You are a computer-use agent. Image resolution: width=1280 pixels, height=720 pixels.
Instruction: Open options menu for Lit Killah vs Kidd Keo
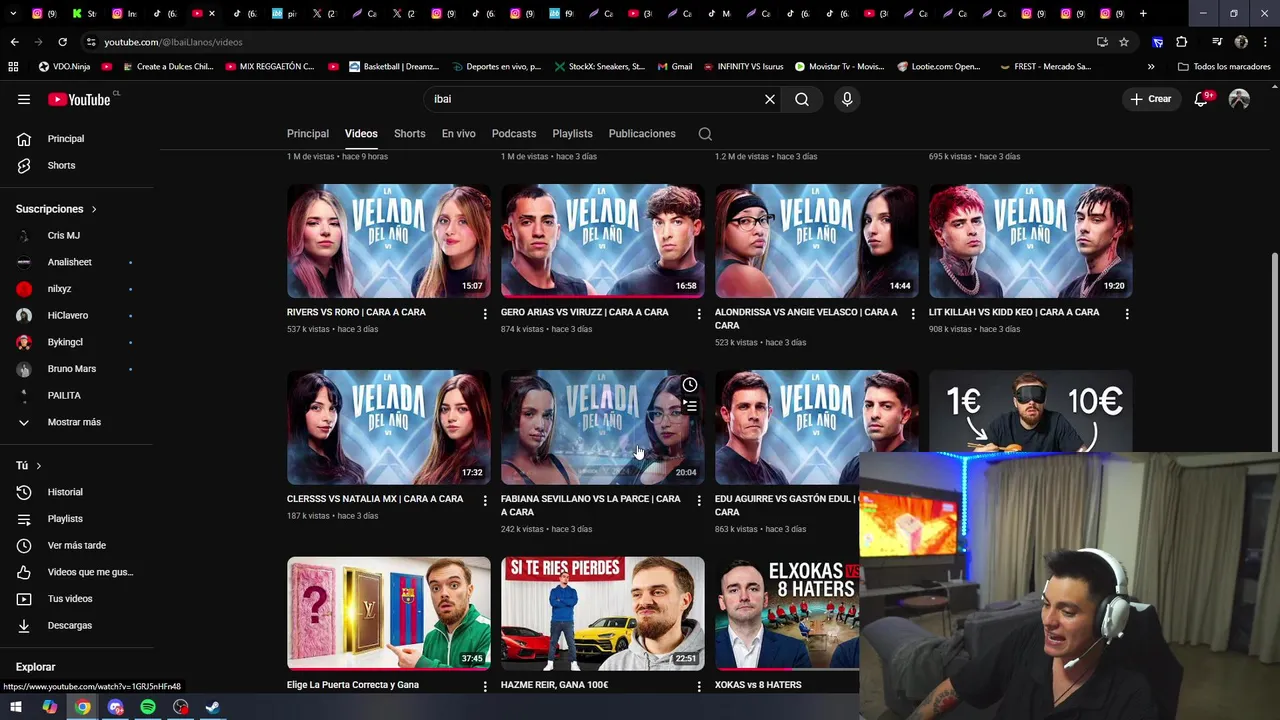(1127, 314)
